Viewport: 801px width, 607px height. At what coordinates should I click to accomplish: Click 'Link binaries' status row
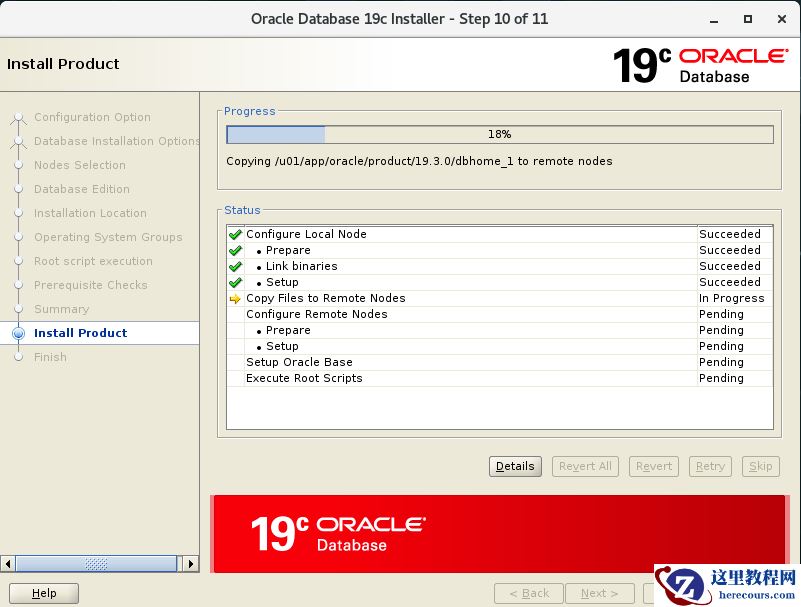(x=500, y=266)
